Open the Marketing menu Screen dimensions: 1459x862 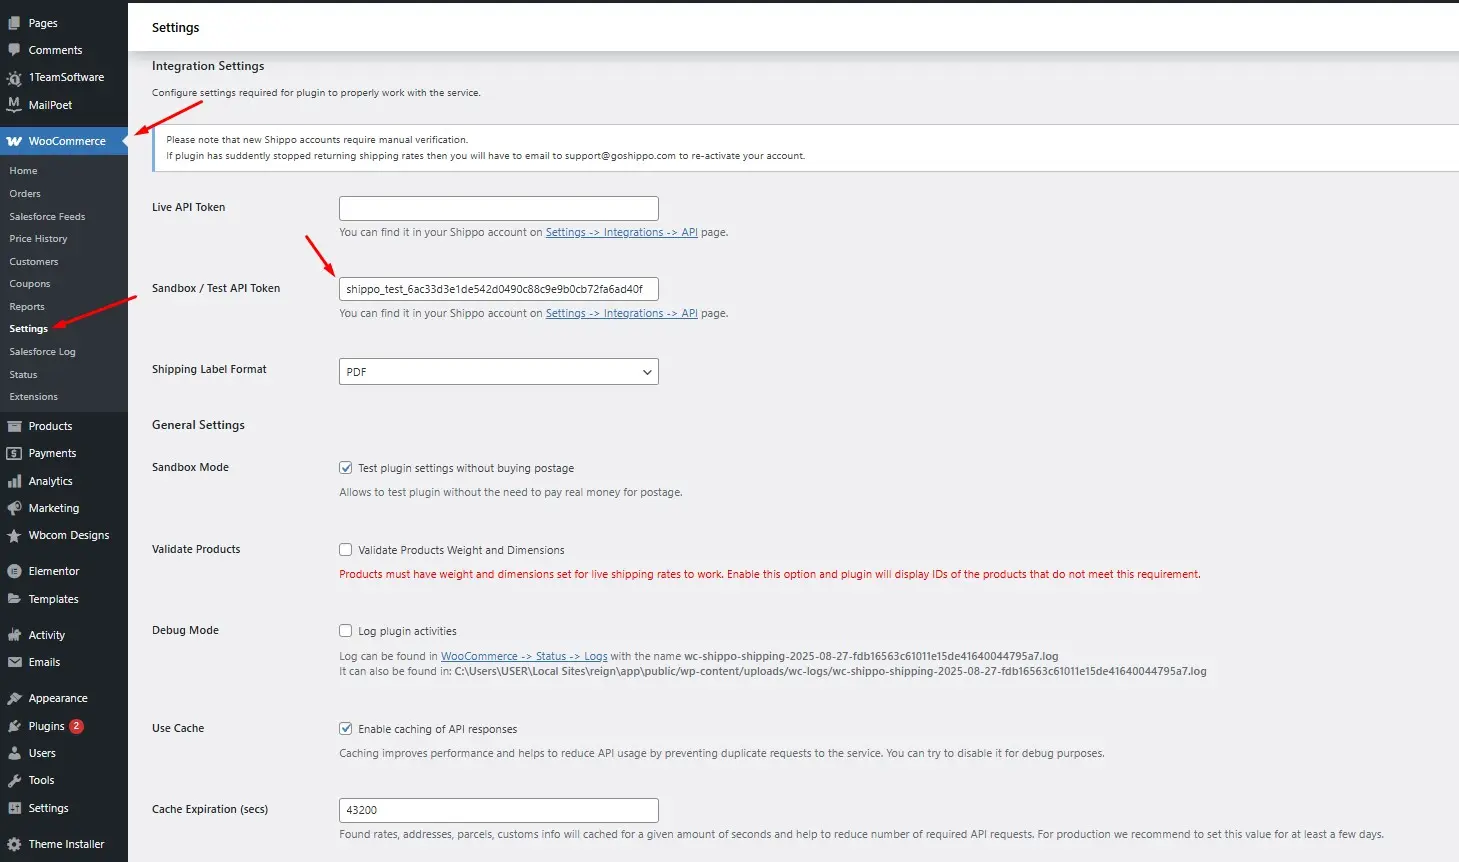pyautogui.click(x=52, y=508)
